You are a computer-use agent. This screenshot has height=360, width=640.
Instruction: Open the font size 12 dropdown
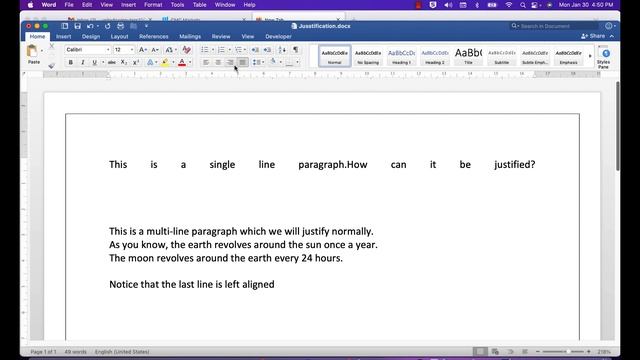tap(132, 50)
